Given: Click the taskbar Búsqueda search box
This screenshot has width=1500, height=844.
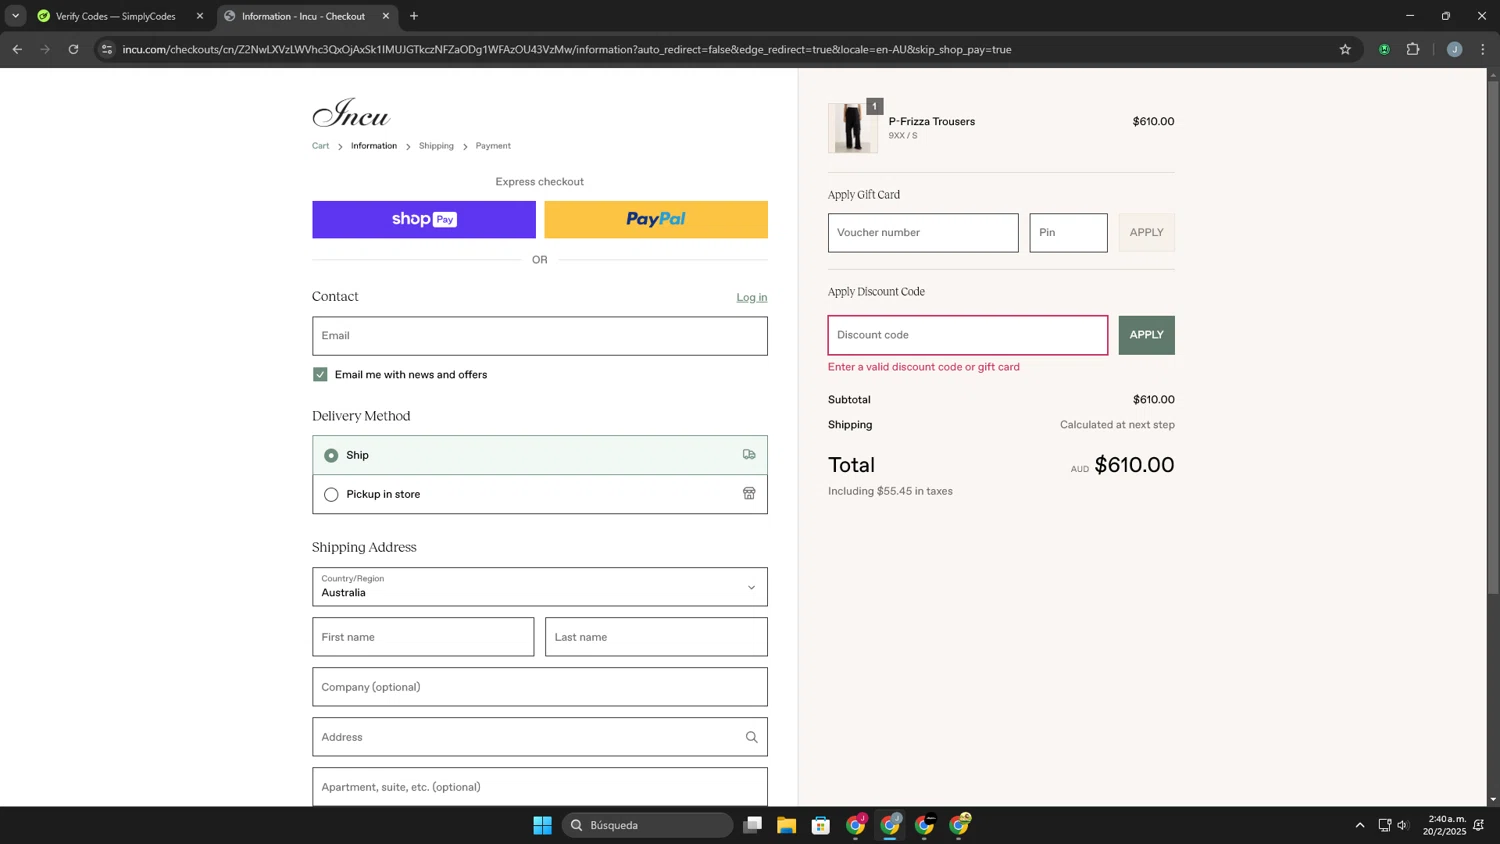Looking at the screenshot, I should pyautogui.click(x=648, y=825).
